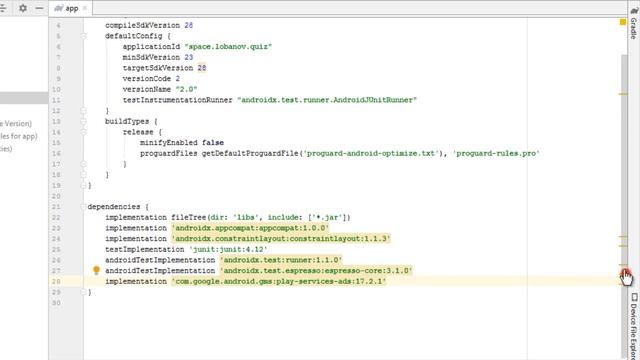Click the constraintlayout:1.1.3 dependency string
This screenshot has height=360, width=640.
point(281,238)
